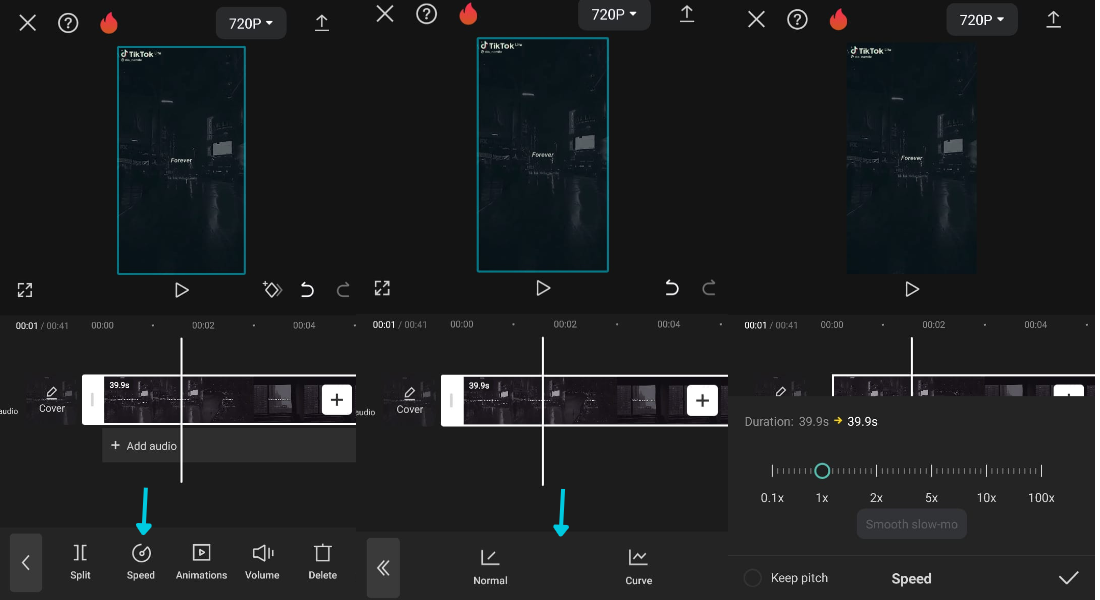Open 720P resolution dropdown in right panel
Viewport: 1100px width, 600px height.
[x=981, y=20]
